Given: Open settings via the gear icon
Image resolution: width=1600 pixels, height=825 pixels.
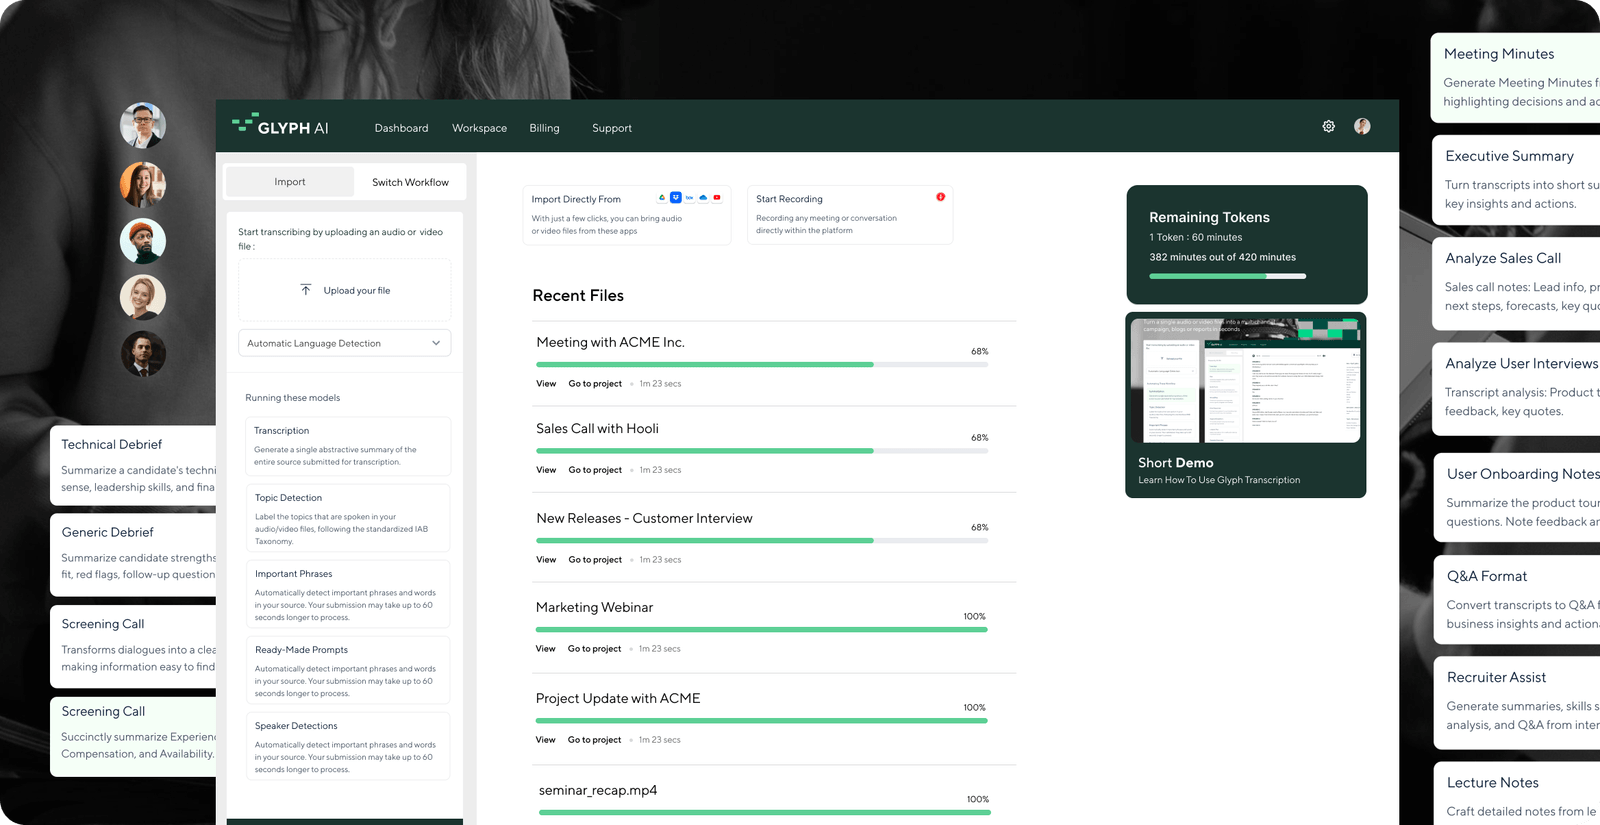Looking at the screenshot, I should click(x=1328, y=127).
